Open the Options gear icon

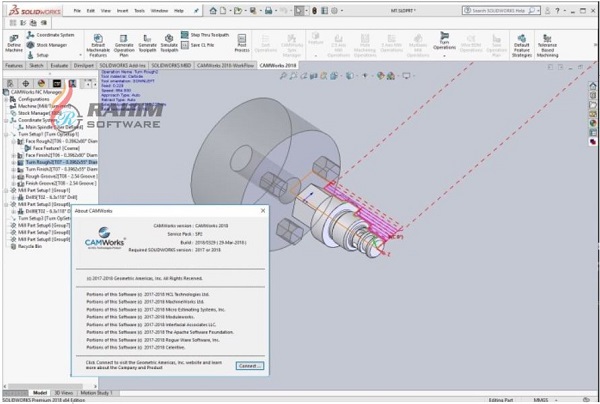pyautogui.click(x=334, y=11)
